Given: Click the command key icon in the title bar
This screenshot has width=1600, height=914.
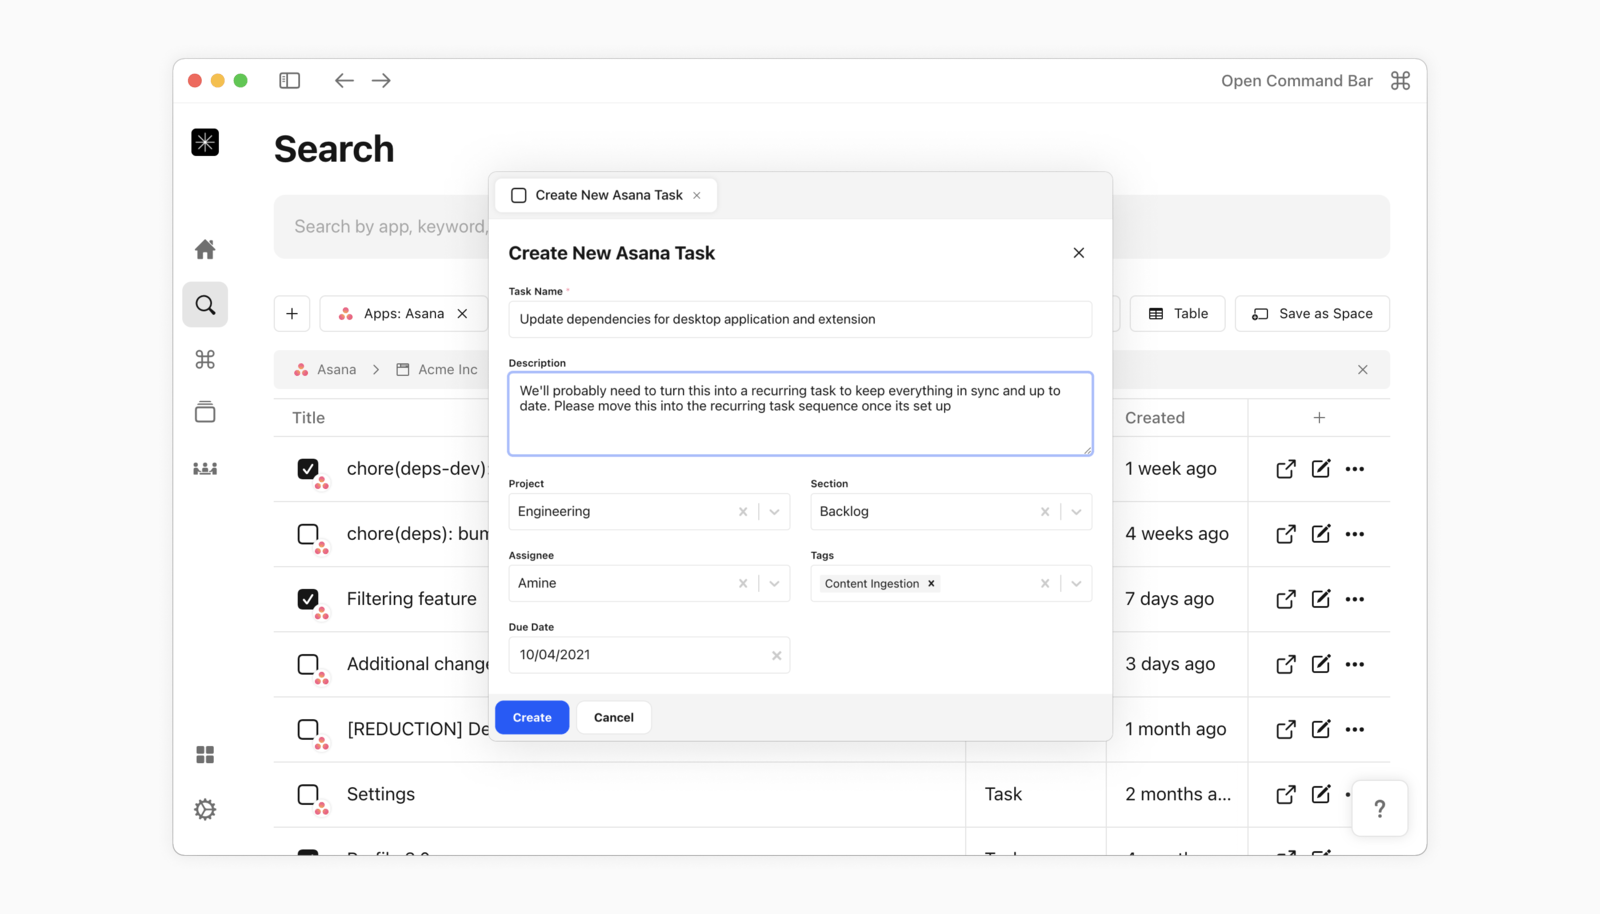Looking at the screenshot, I should [1400, 80].
